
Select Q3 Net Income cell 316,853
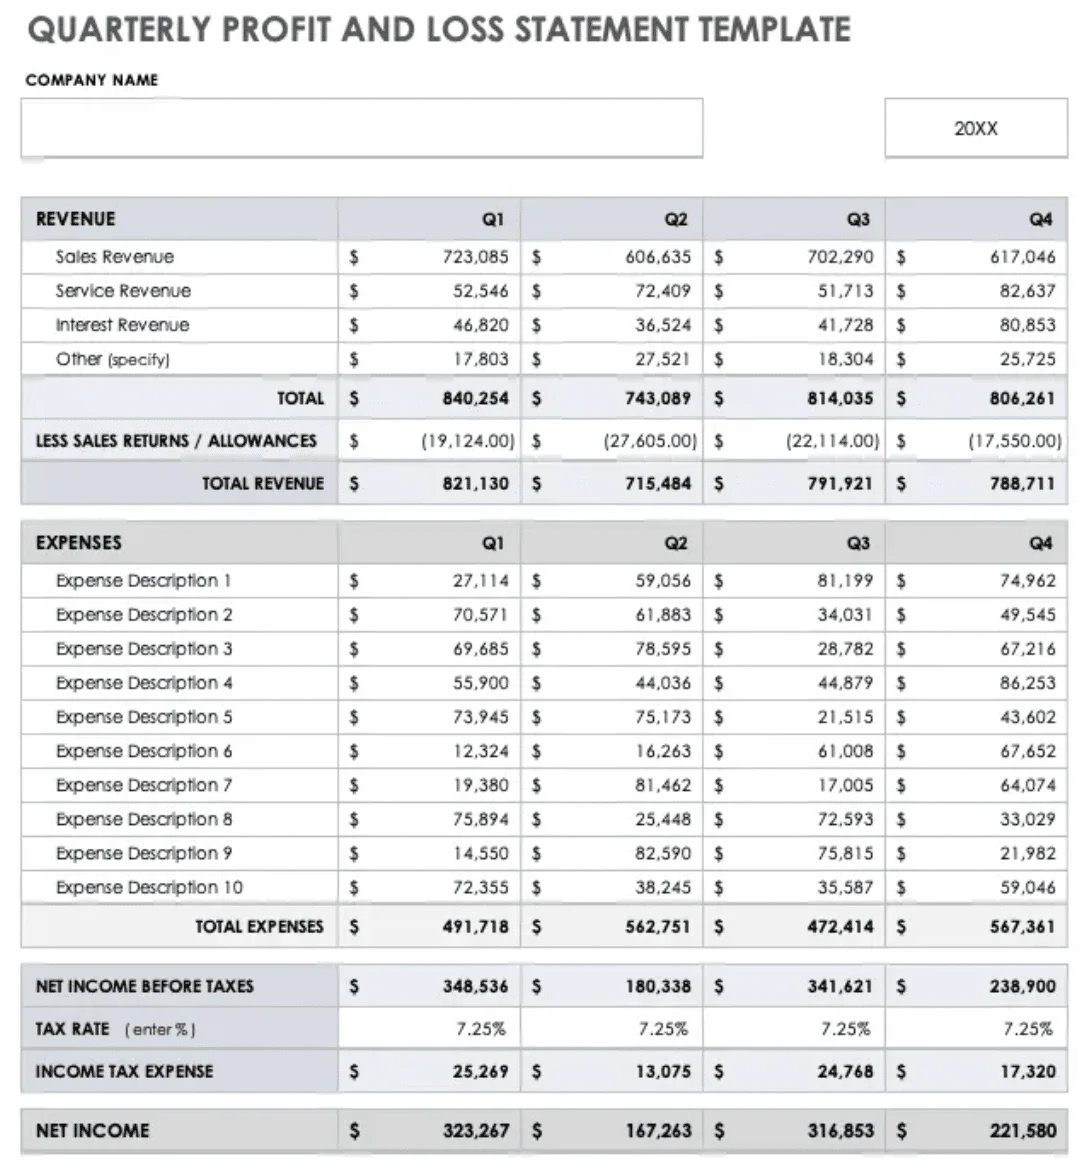pos(794,1130)
